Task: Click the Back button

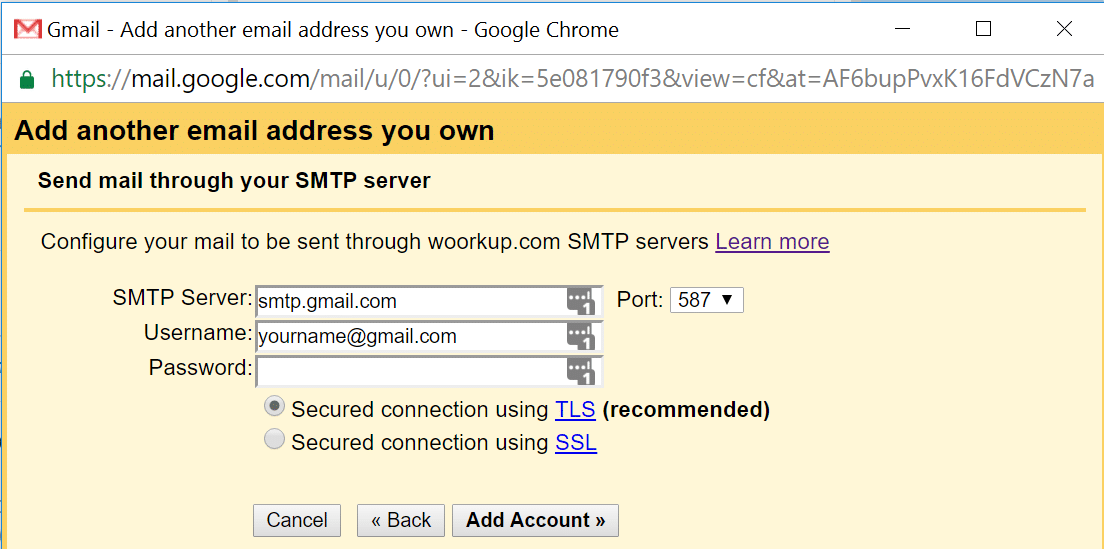Action: point(400,520)
